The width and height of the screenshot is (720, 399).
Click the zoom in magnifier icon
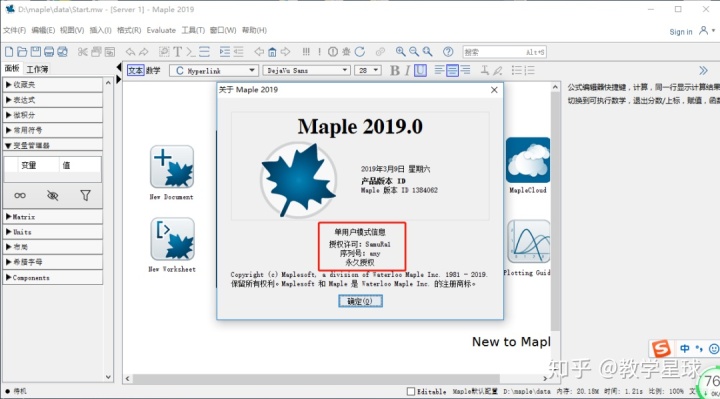point(401,51)
